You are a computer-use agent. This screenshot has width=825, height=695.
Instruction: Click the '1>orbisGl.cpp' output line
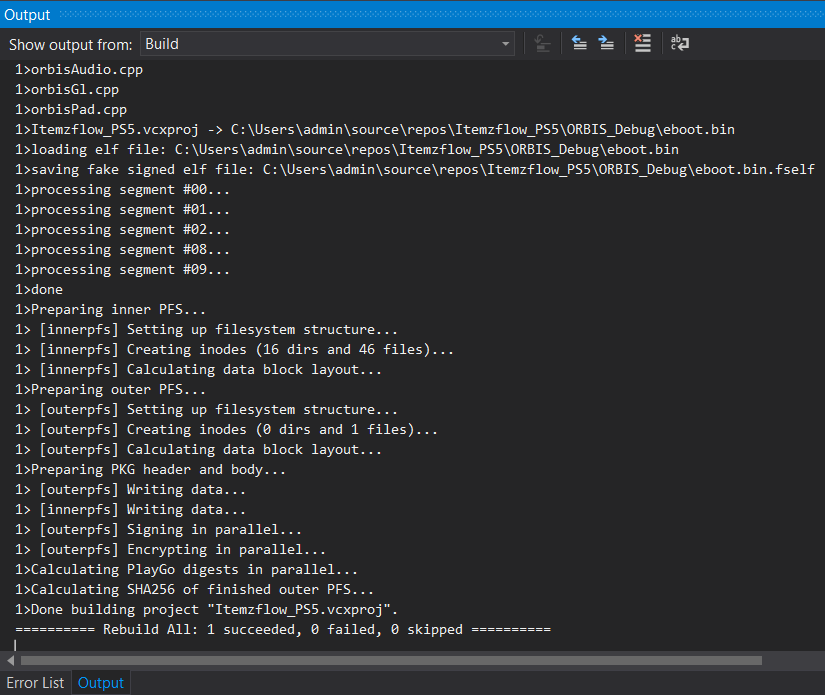pos(67,89)
